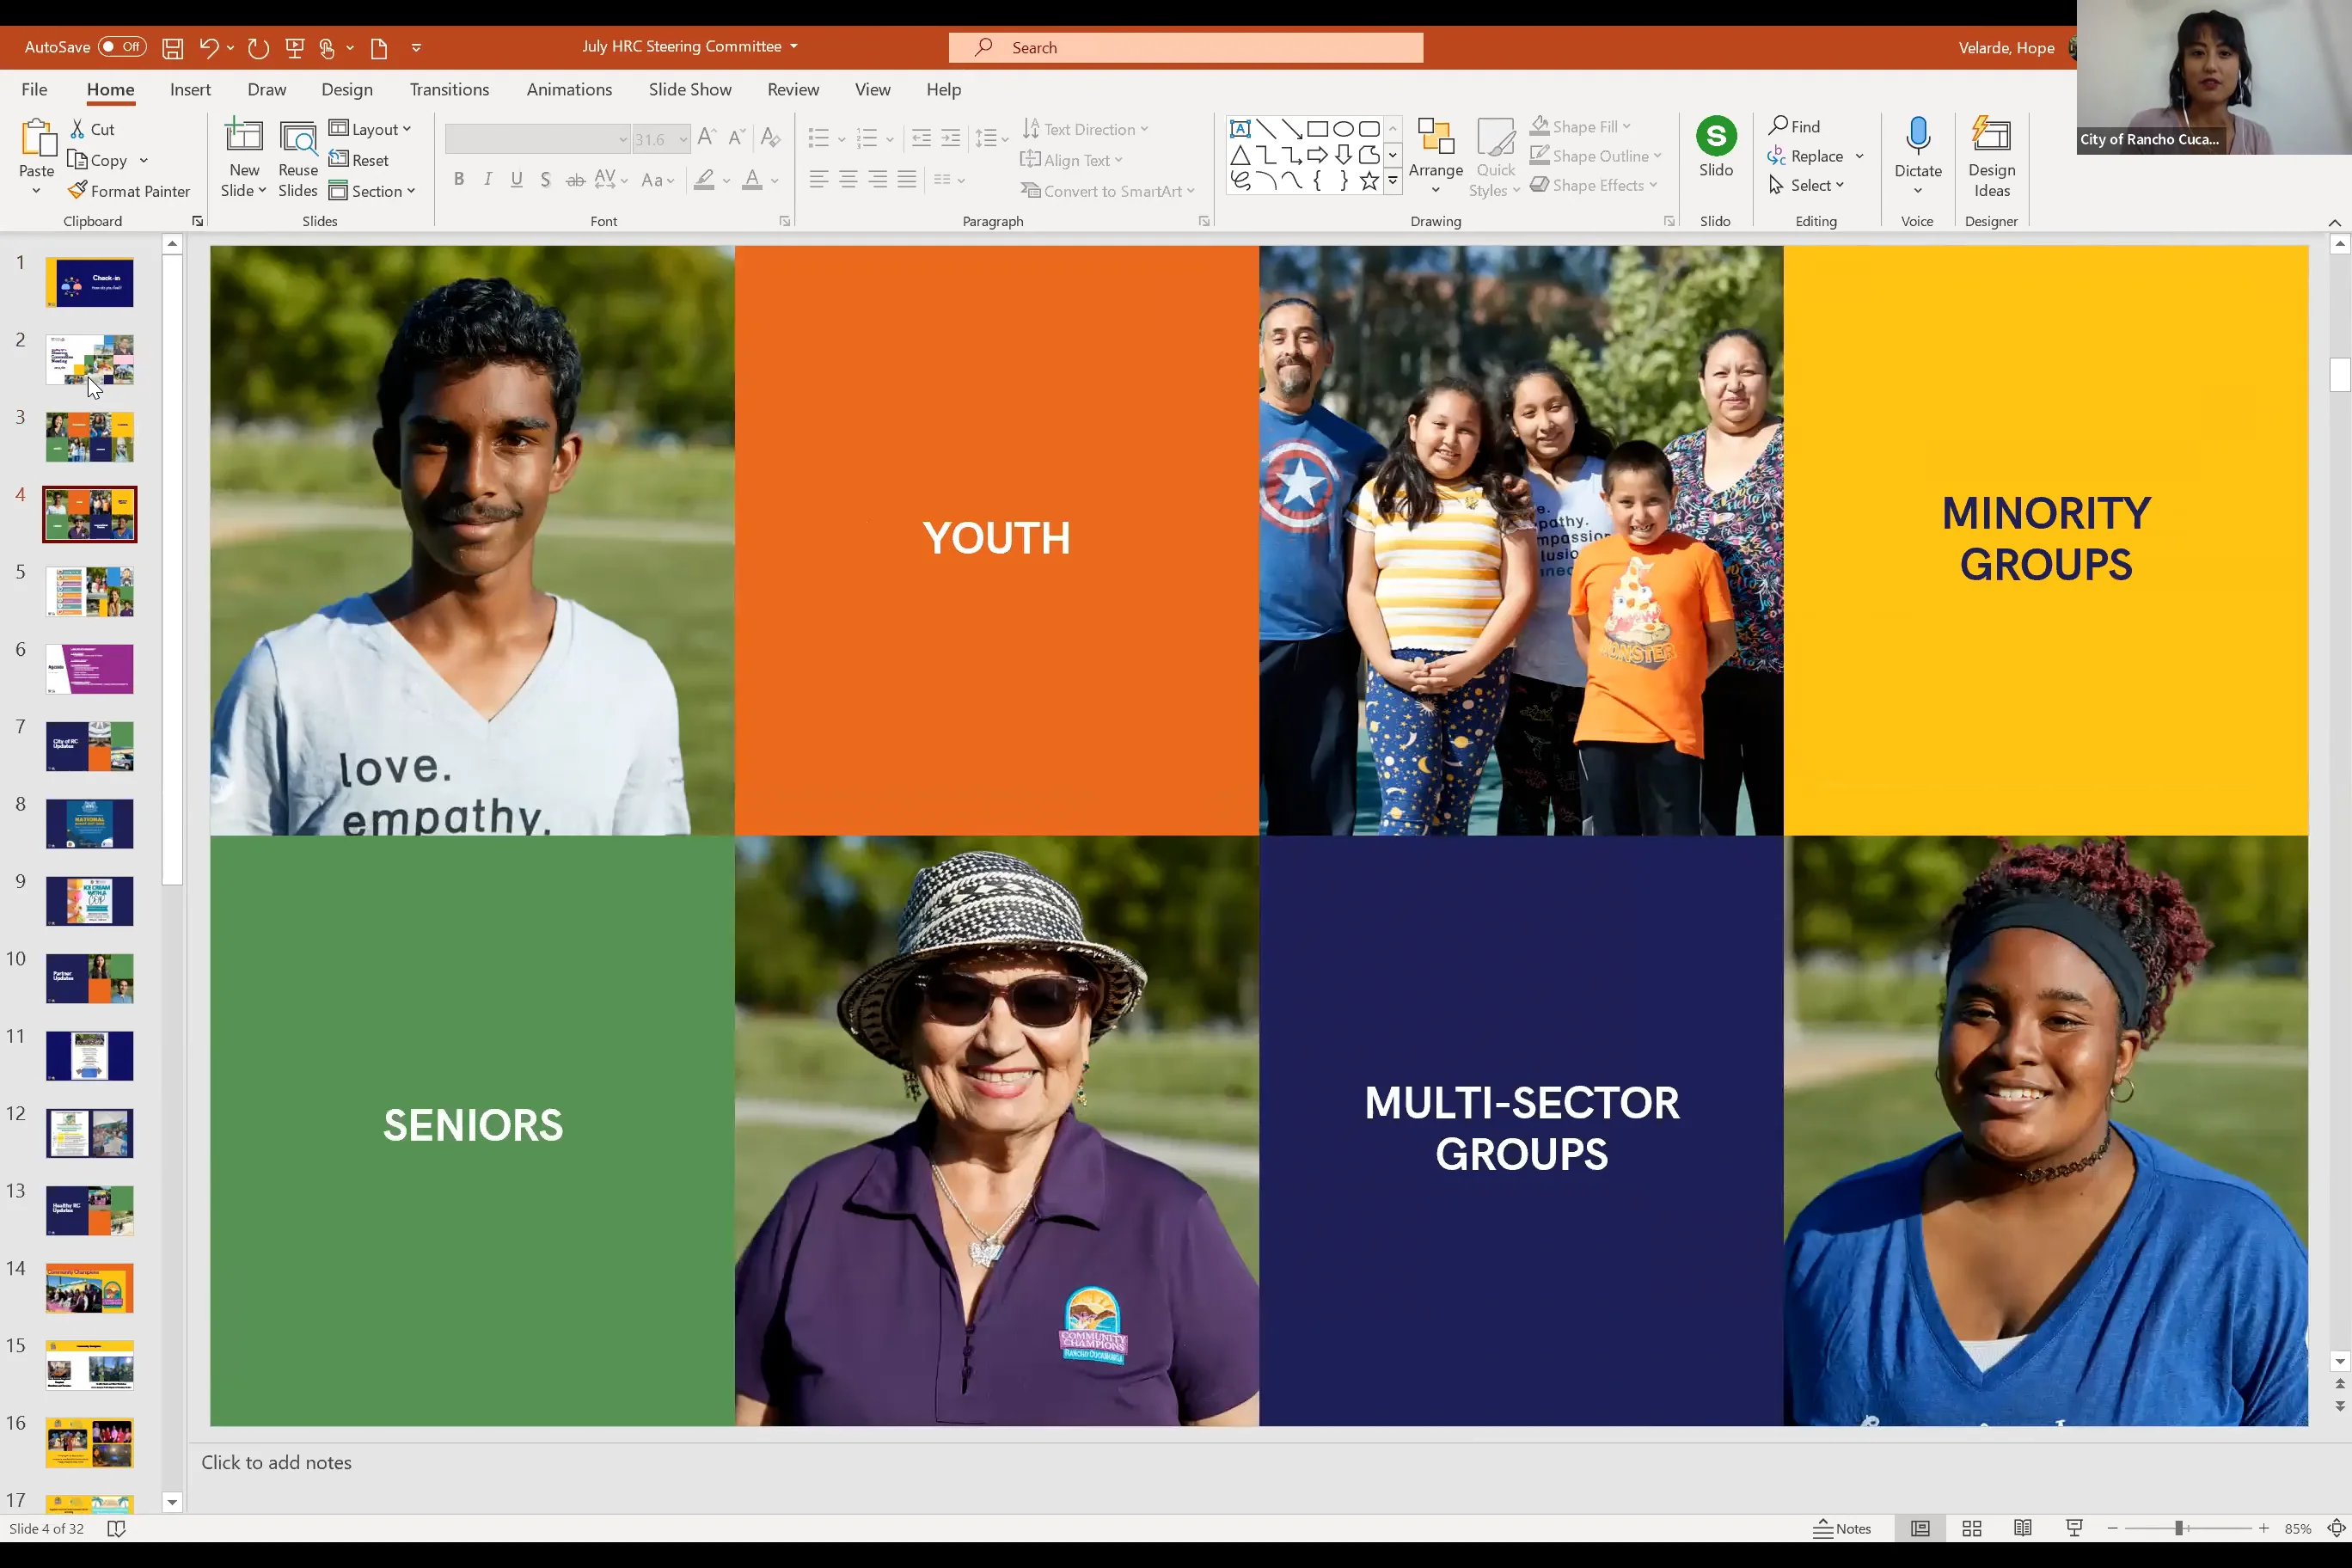Open the Slide Show tab
This screenshot has width=2352, height=1568.
(689, 89)
